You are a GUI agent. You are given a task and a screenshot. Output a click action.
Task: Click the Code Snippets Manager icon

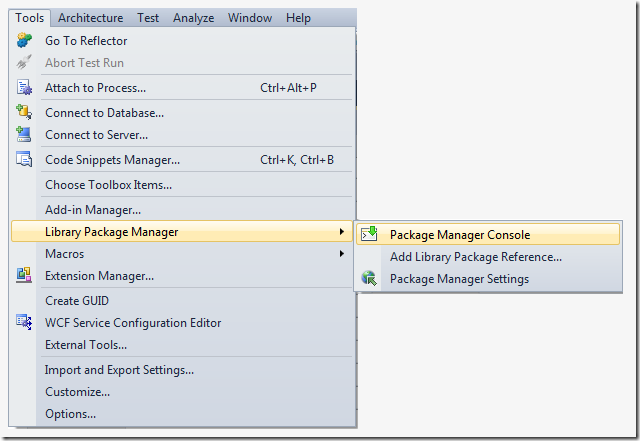point(24,159)
